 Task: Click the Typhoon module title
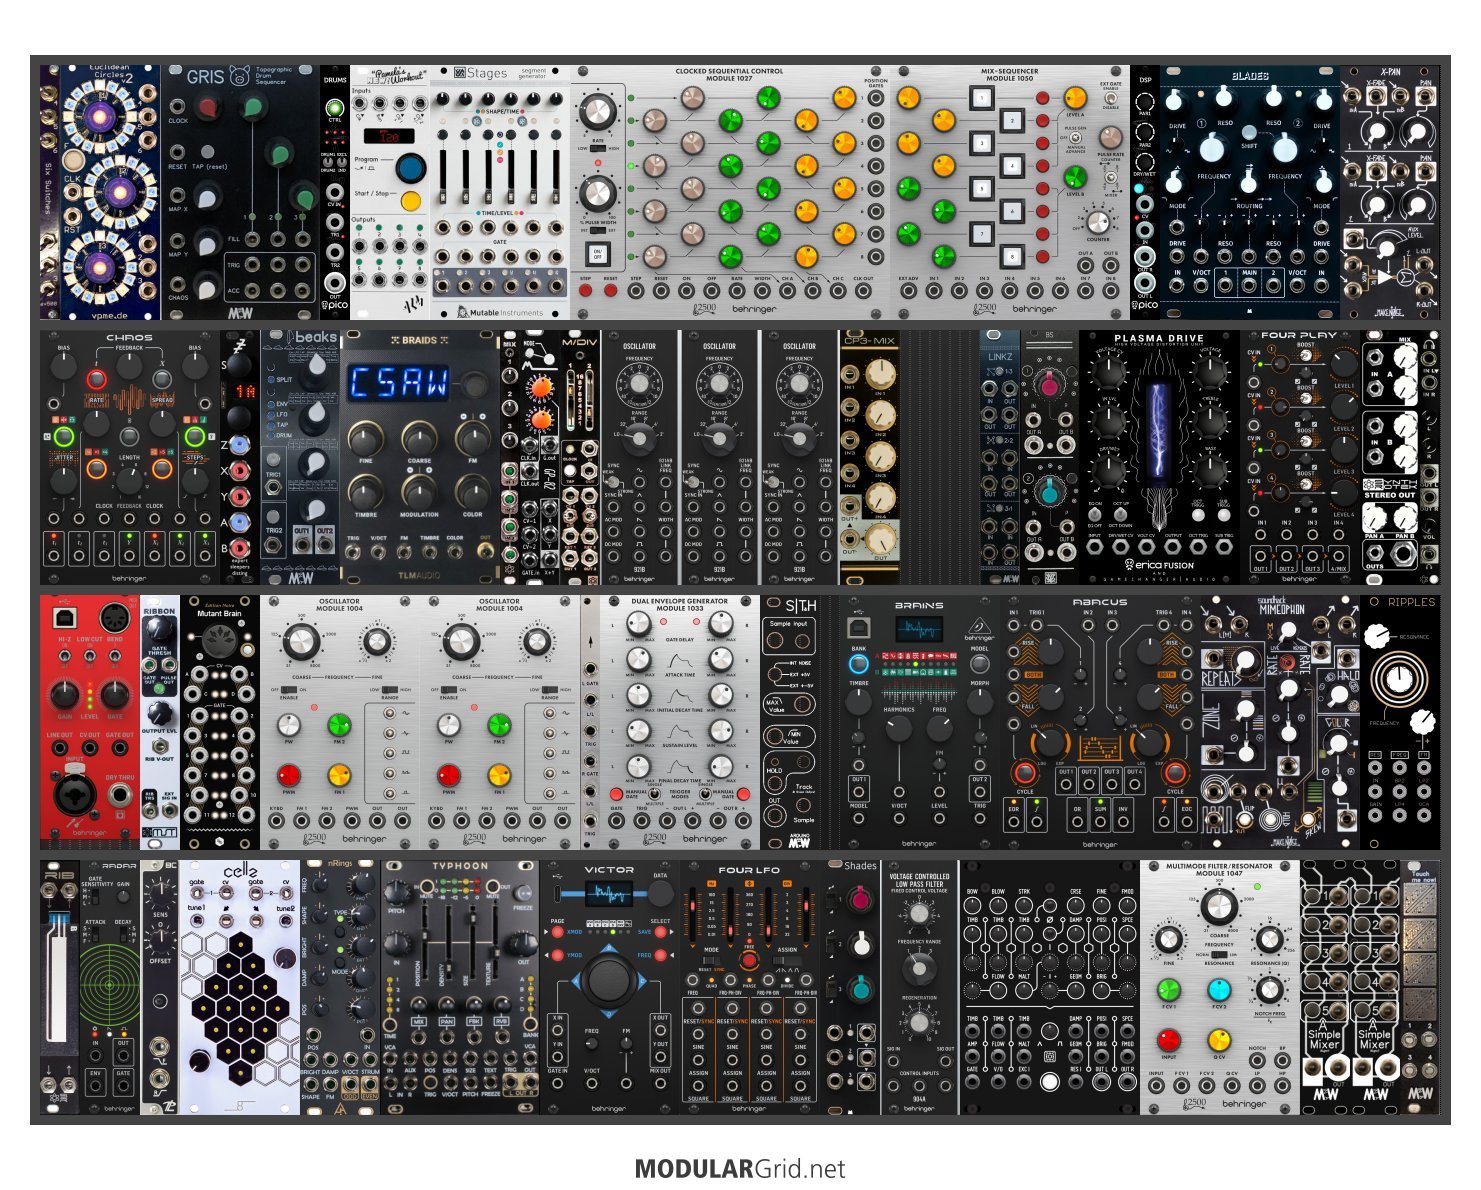pyautogui.click(x=460, y=866)
